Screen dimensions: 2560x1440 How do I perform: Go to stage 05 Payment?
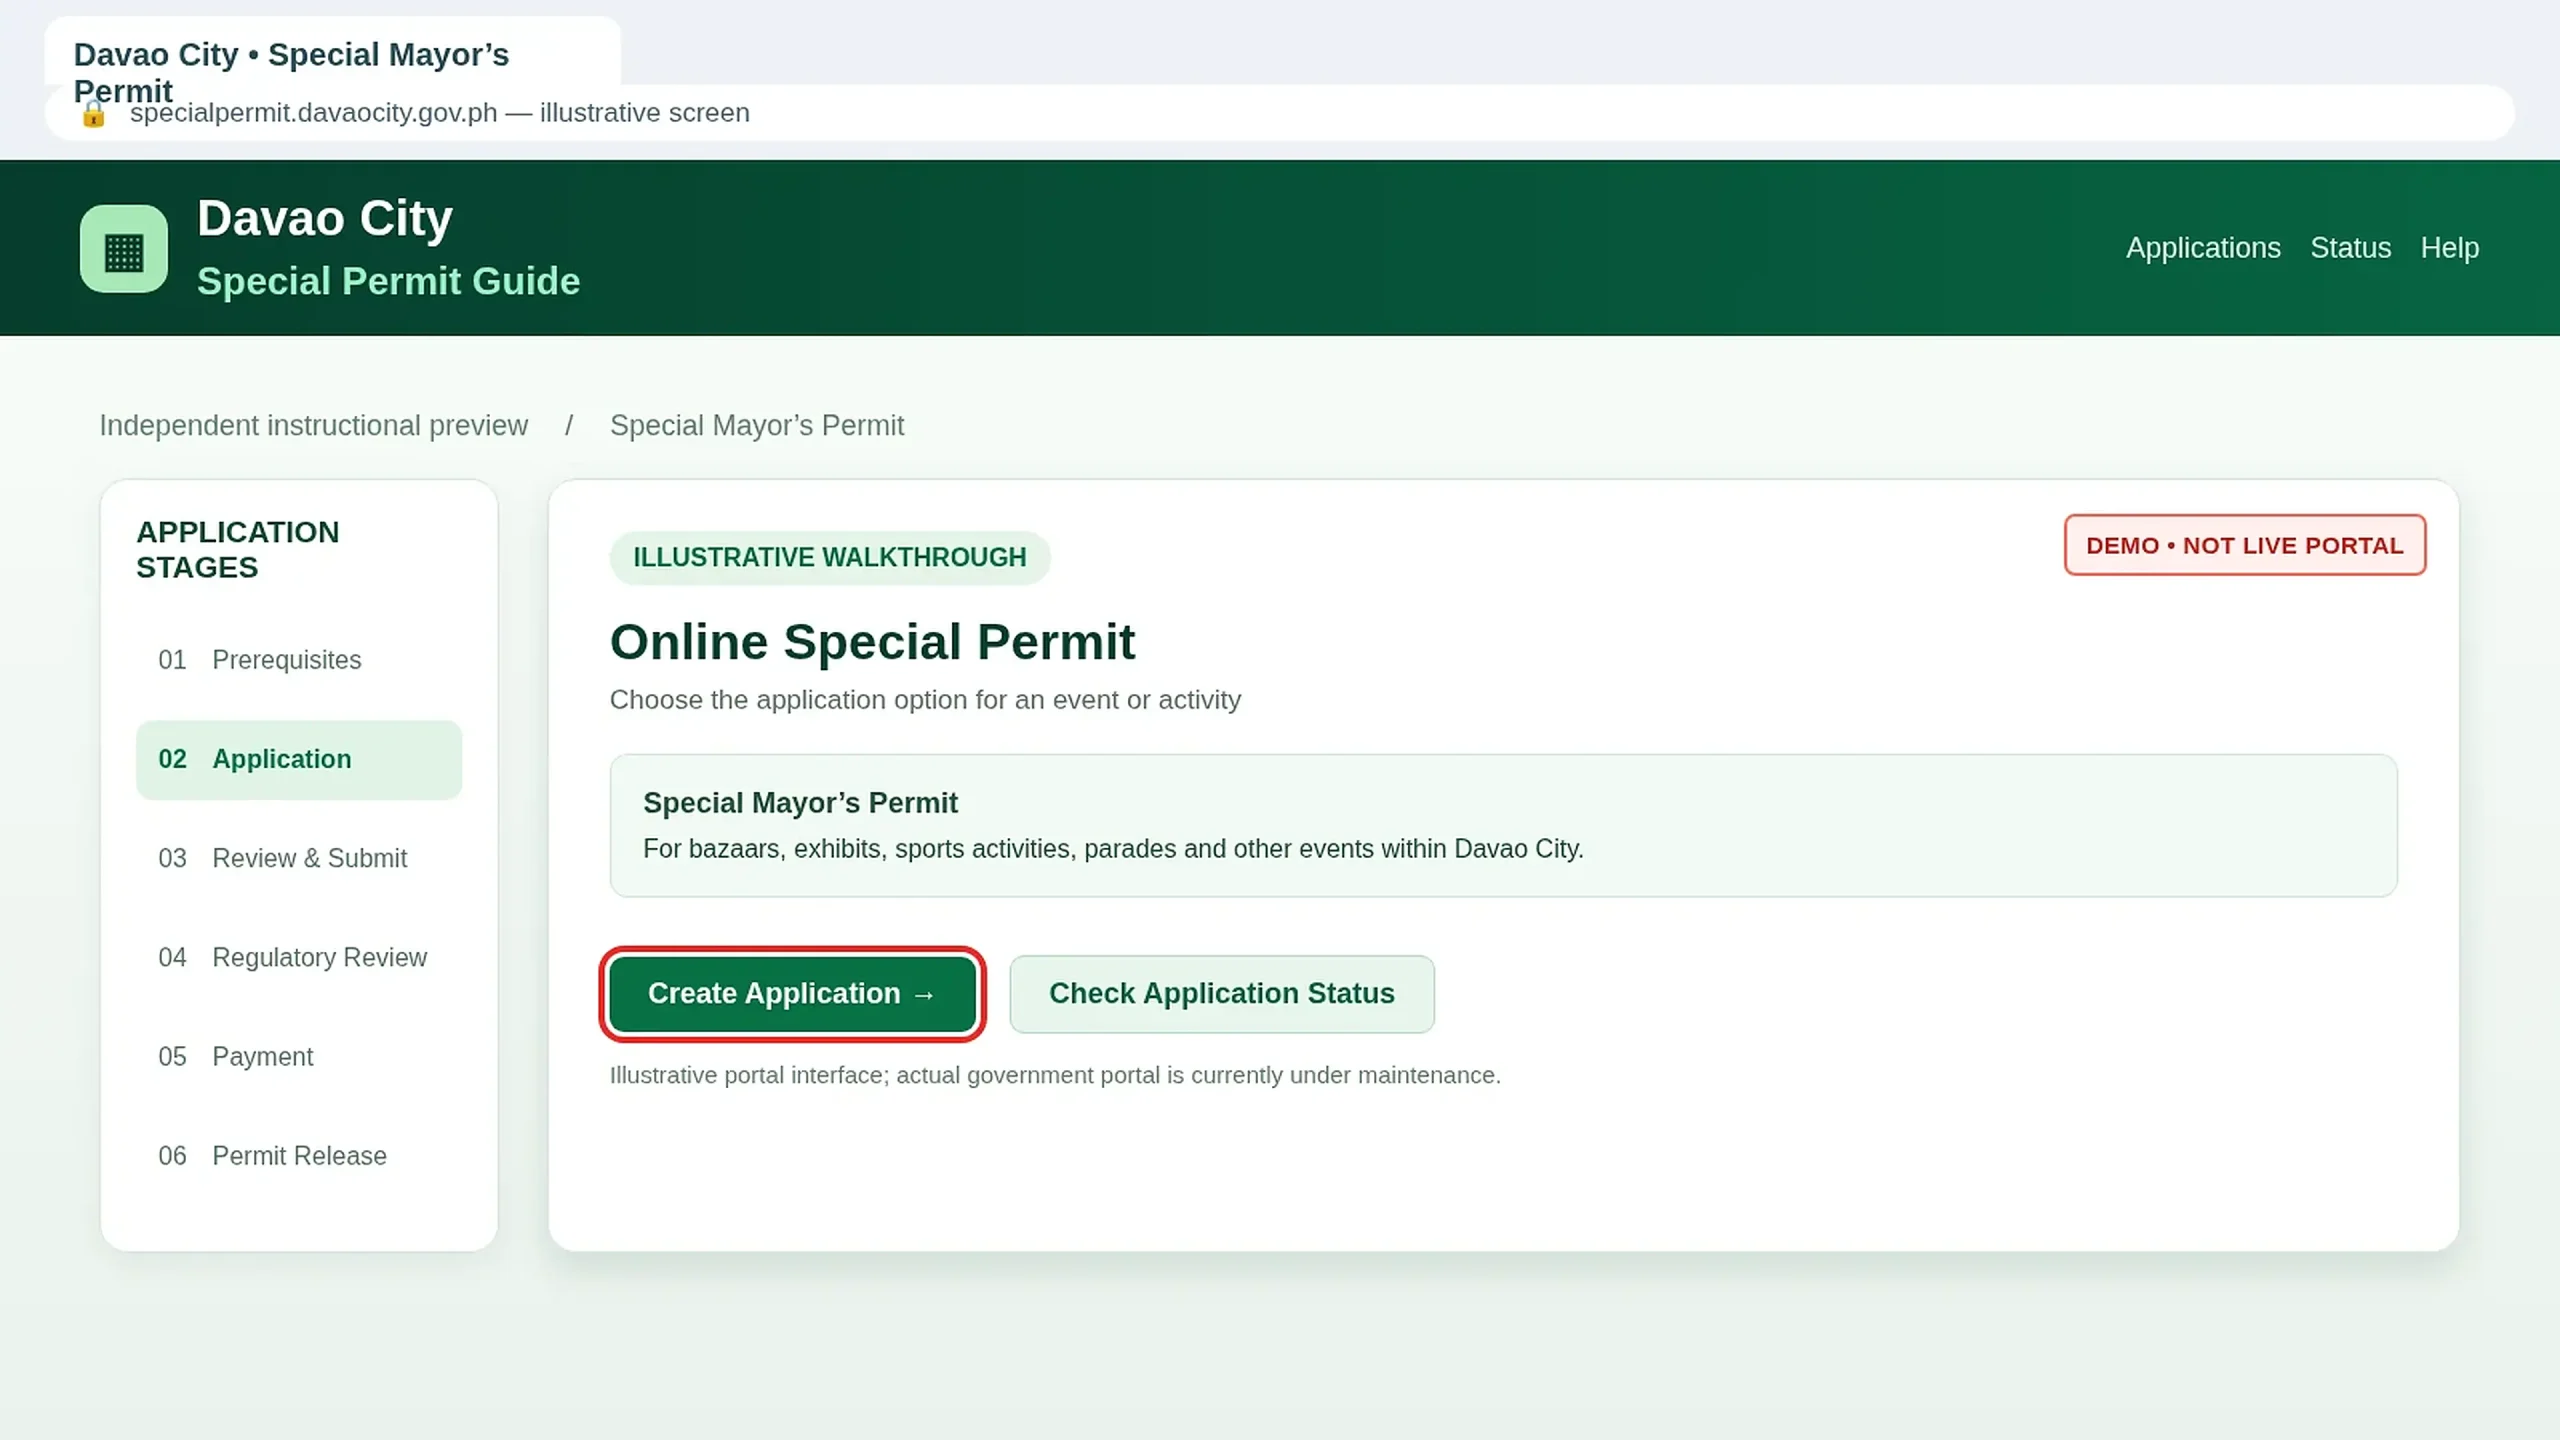[x=299, y=1057]
